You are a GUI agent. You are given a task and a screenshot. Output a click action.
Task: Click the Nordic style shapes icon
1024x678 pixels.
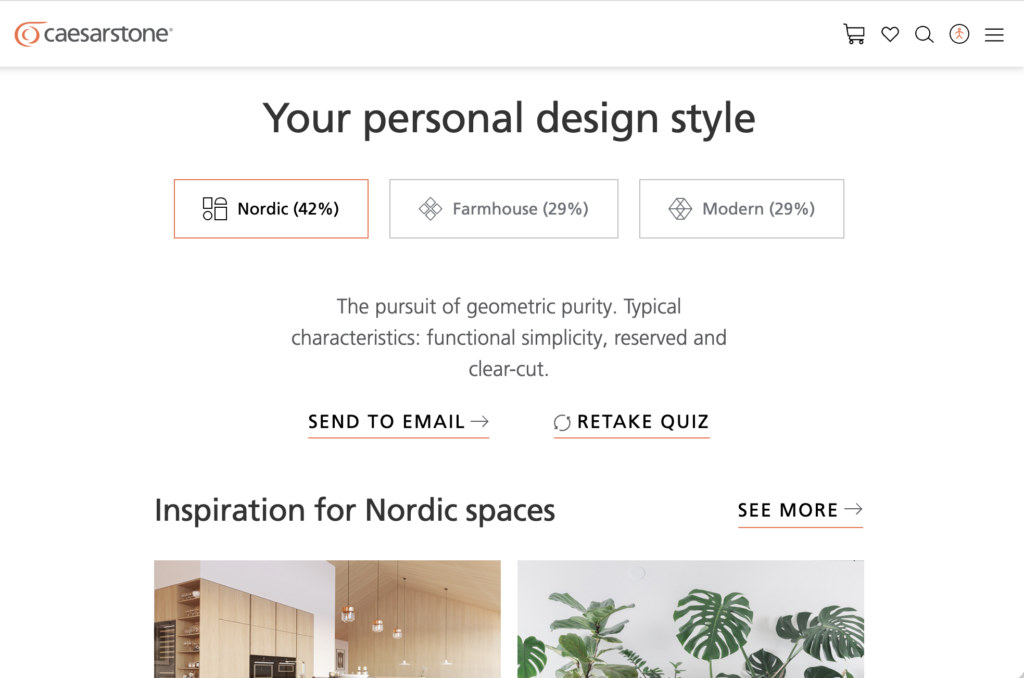215,209
